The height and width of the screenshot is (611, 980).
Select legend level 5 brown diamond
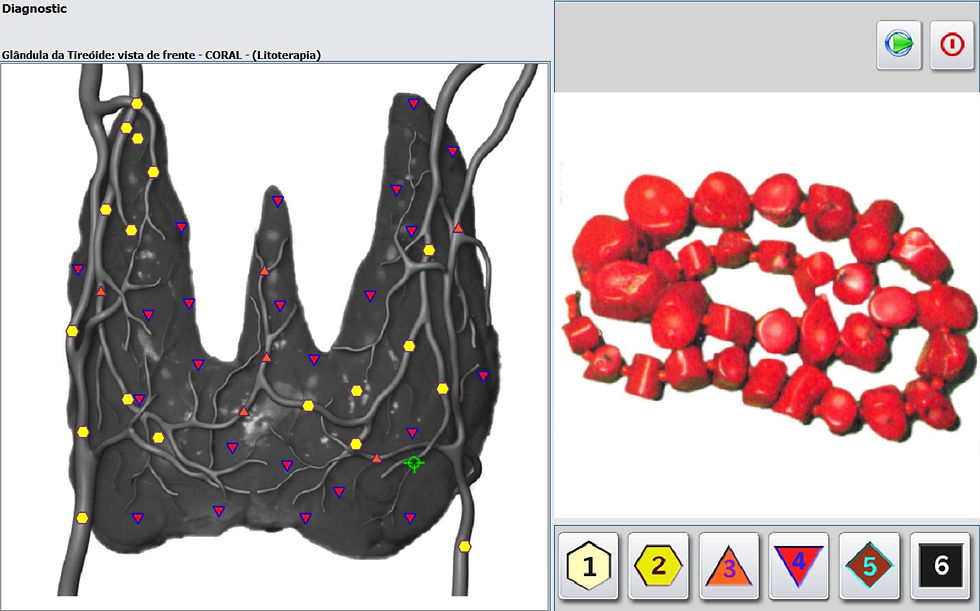pyautogui.click(x=869, y=566)
